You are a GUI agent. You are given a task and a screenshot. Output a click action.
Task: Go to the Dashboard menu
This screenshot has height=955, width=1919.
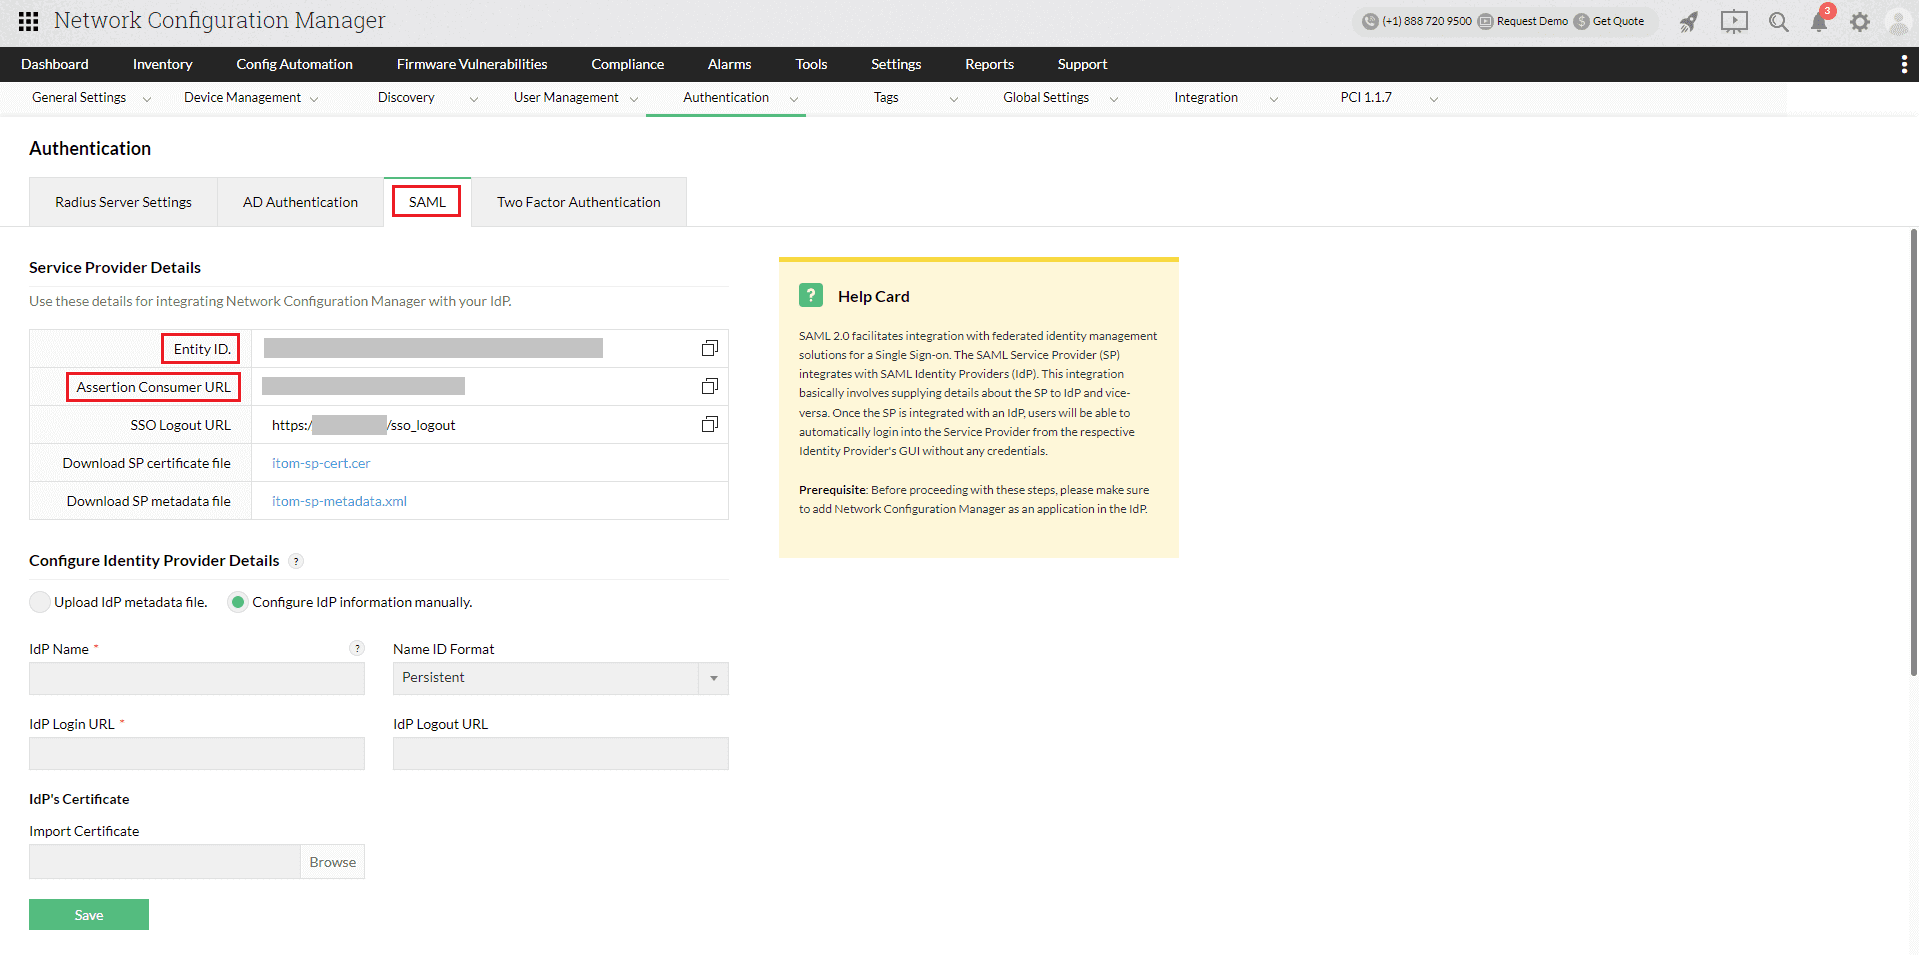(55, 64)
